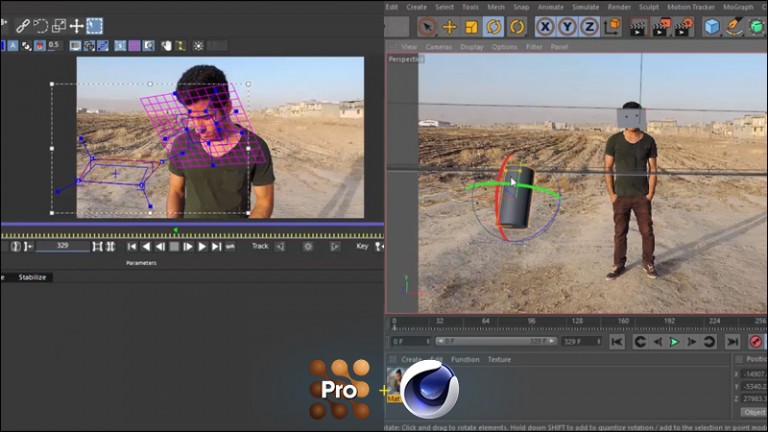Click the red record keyframe button
Screen dimensions: 768x432
pyautogui.click(x=755, y=342)
